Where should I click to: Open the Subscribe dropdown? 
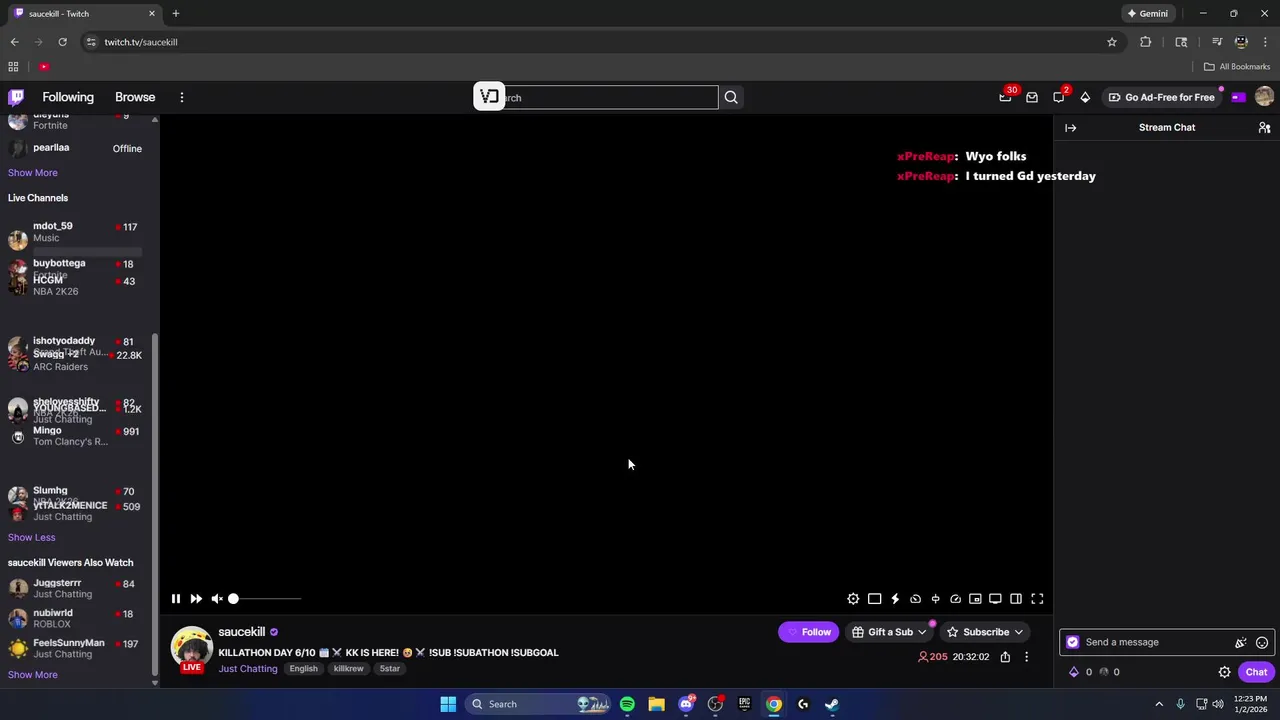pos(985,632)
